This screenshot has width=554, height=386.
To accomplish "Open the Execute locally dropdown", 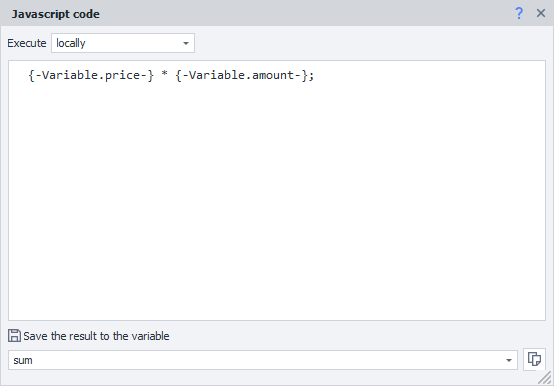I will pos(123,43).
